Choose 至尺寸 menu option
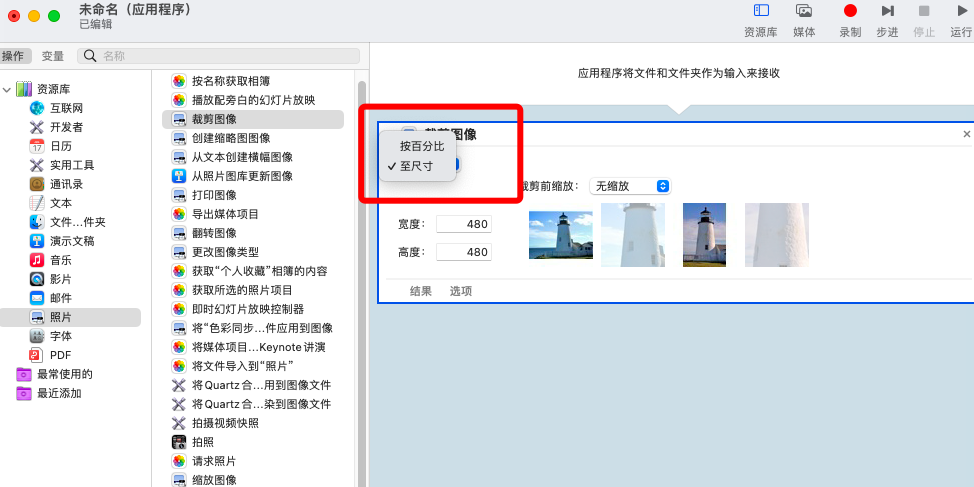The image size is (974, 487). coord(417,166)
